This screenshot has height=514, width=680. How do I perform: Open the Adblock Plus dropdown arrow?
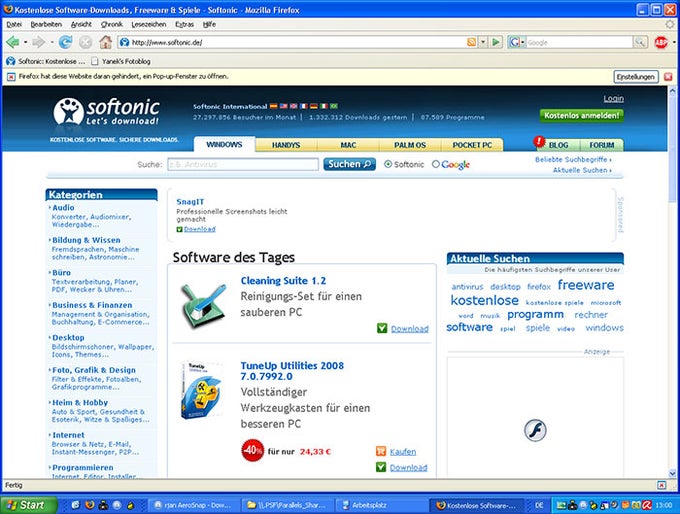673,42
